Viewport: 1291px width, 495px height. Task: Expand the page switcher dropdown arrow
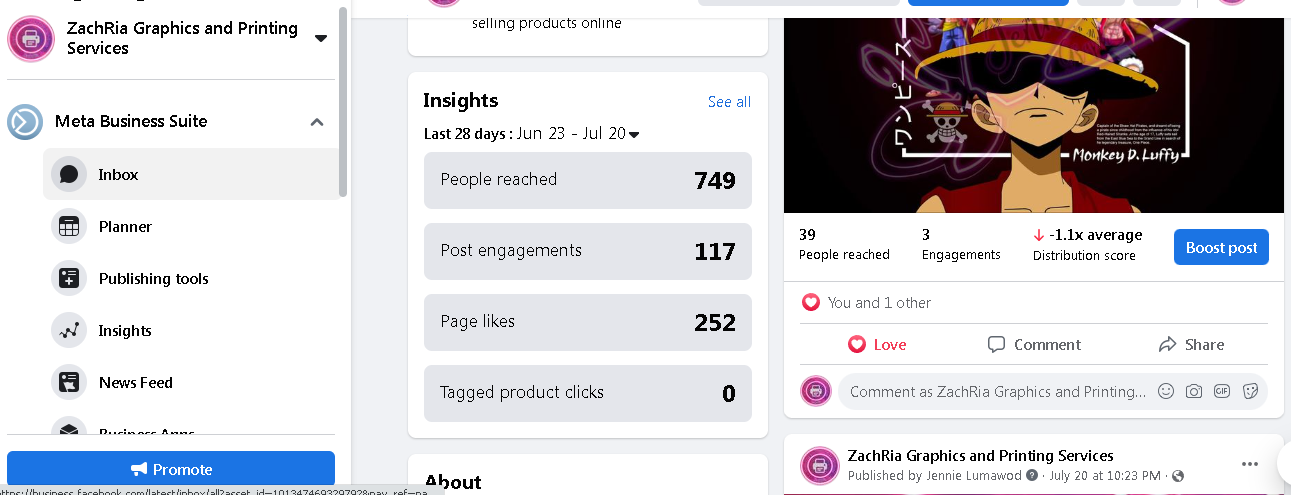(x=321, y=38)
